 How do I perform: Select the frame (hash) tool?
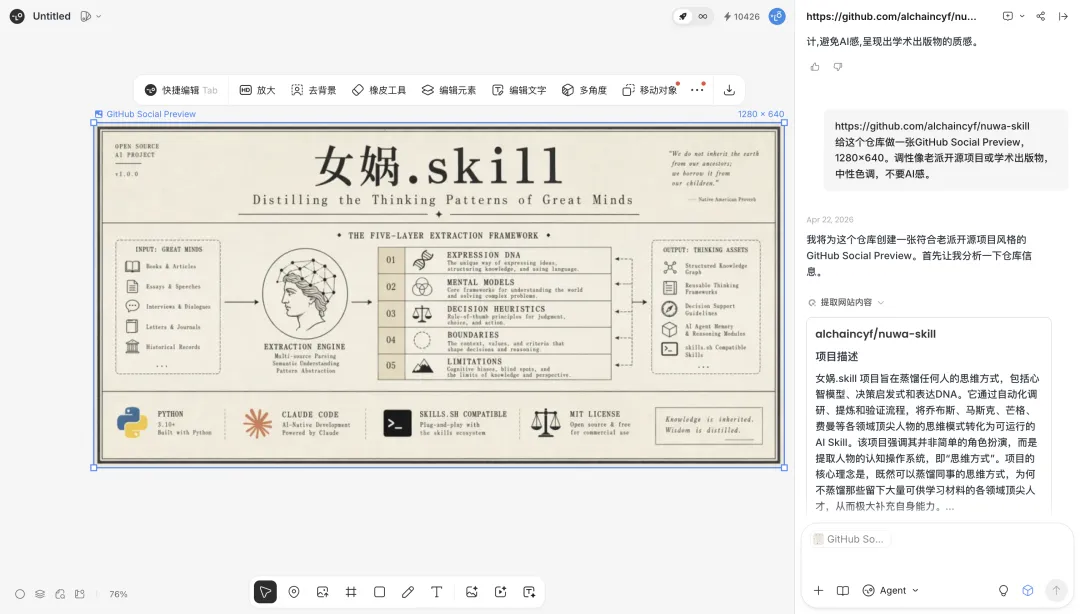click(x=351, y=592)
